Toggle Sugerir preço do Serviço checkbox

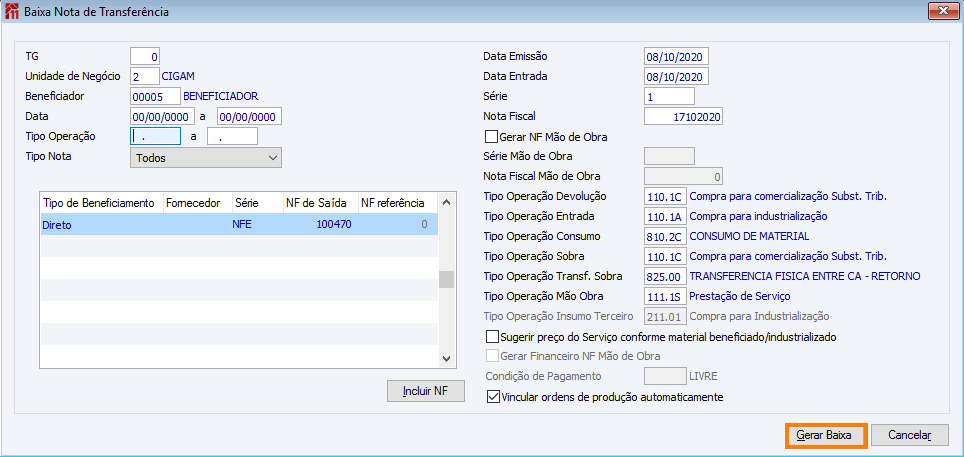(x=491, y=337)
